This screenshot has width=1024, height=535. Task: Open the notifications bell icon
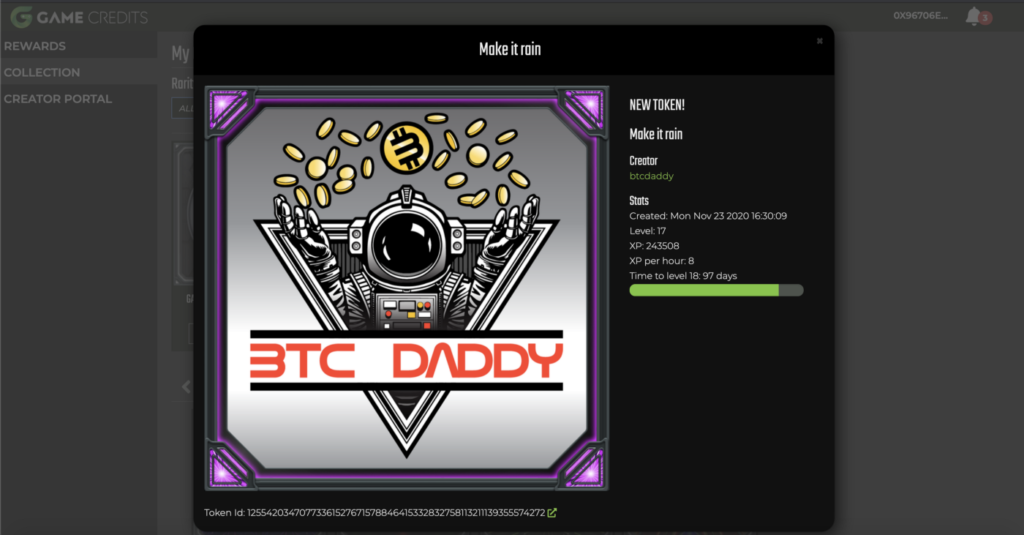tap(973, 16)
